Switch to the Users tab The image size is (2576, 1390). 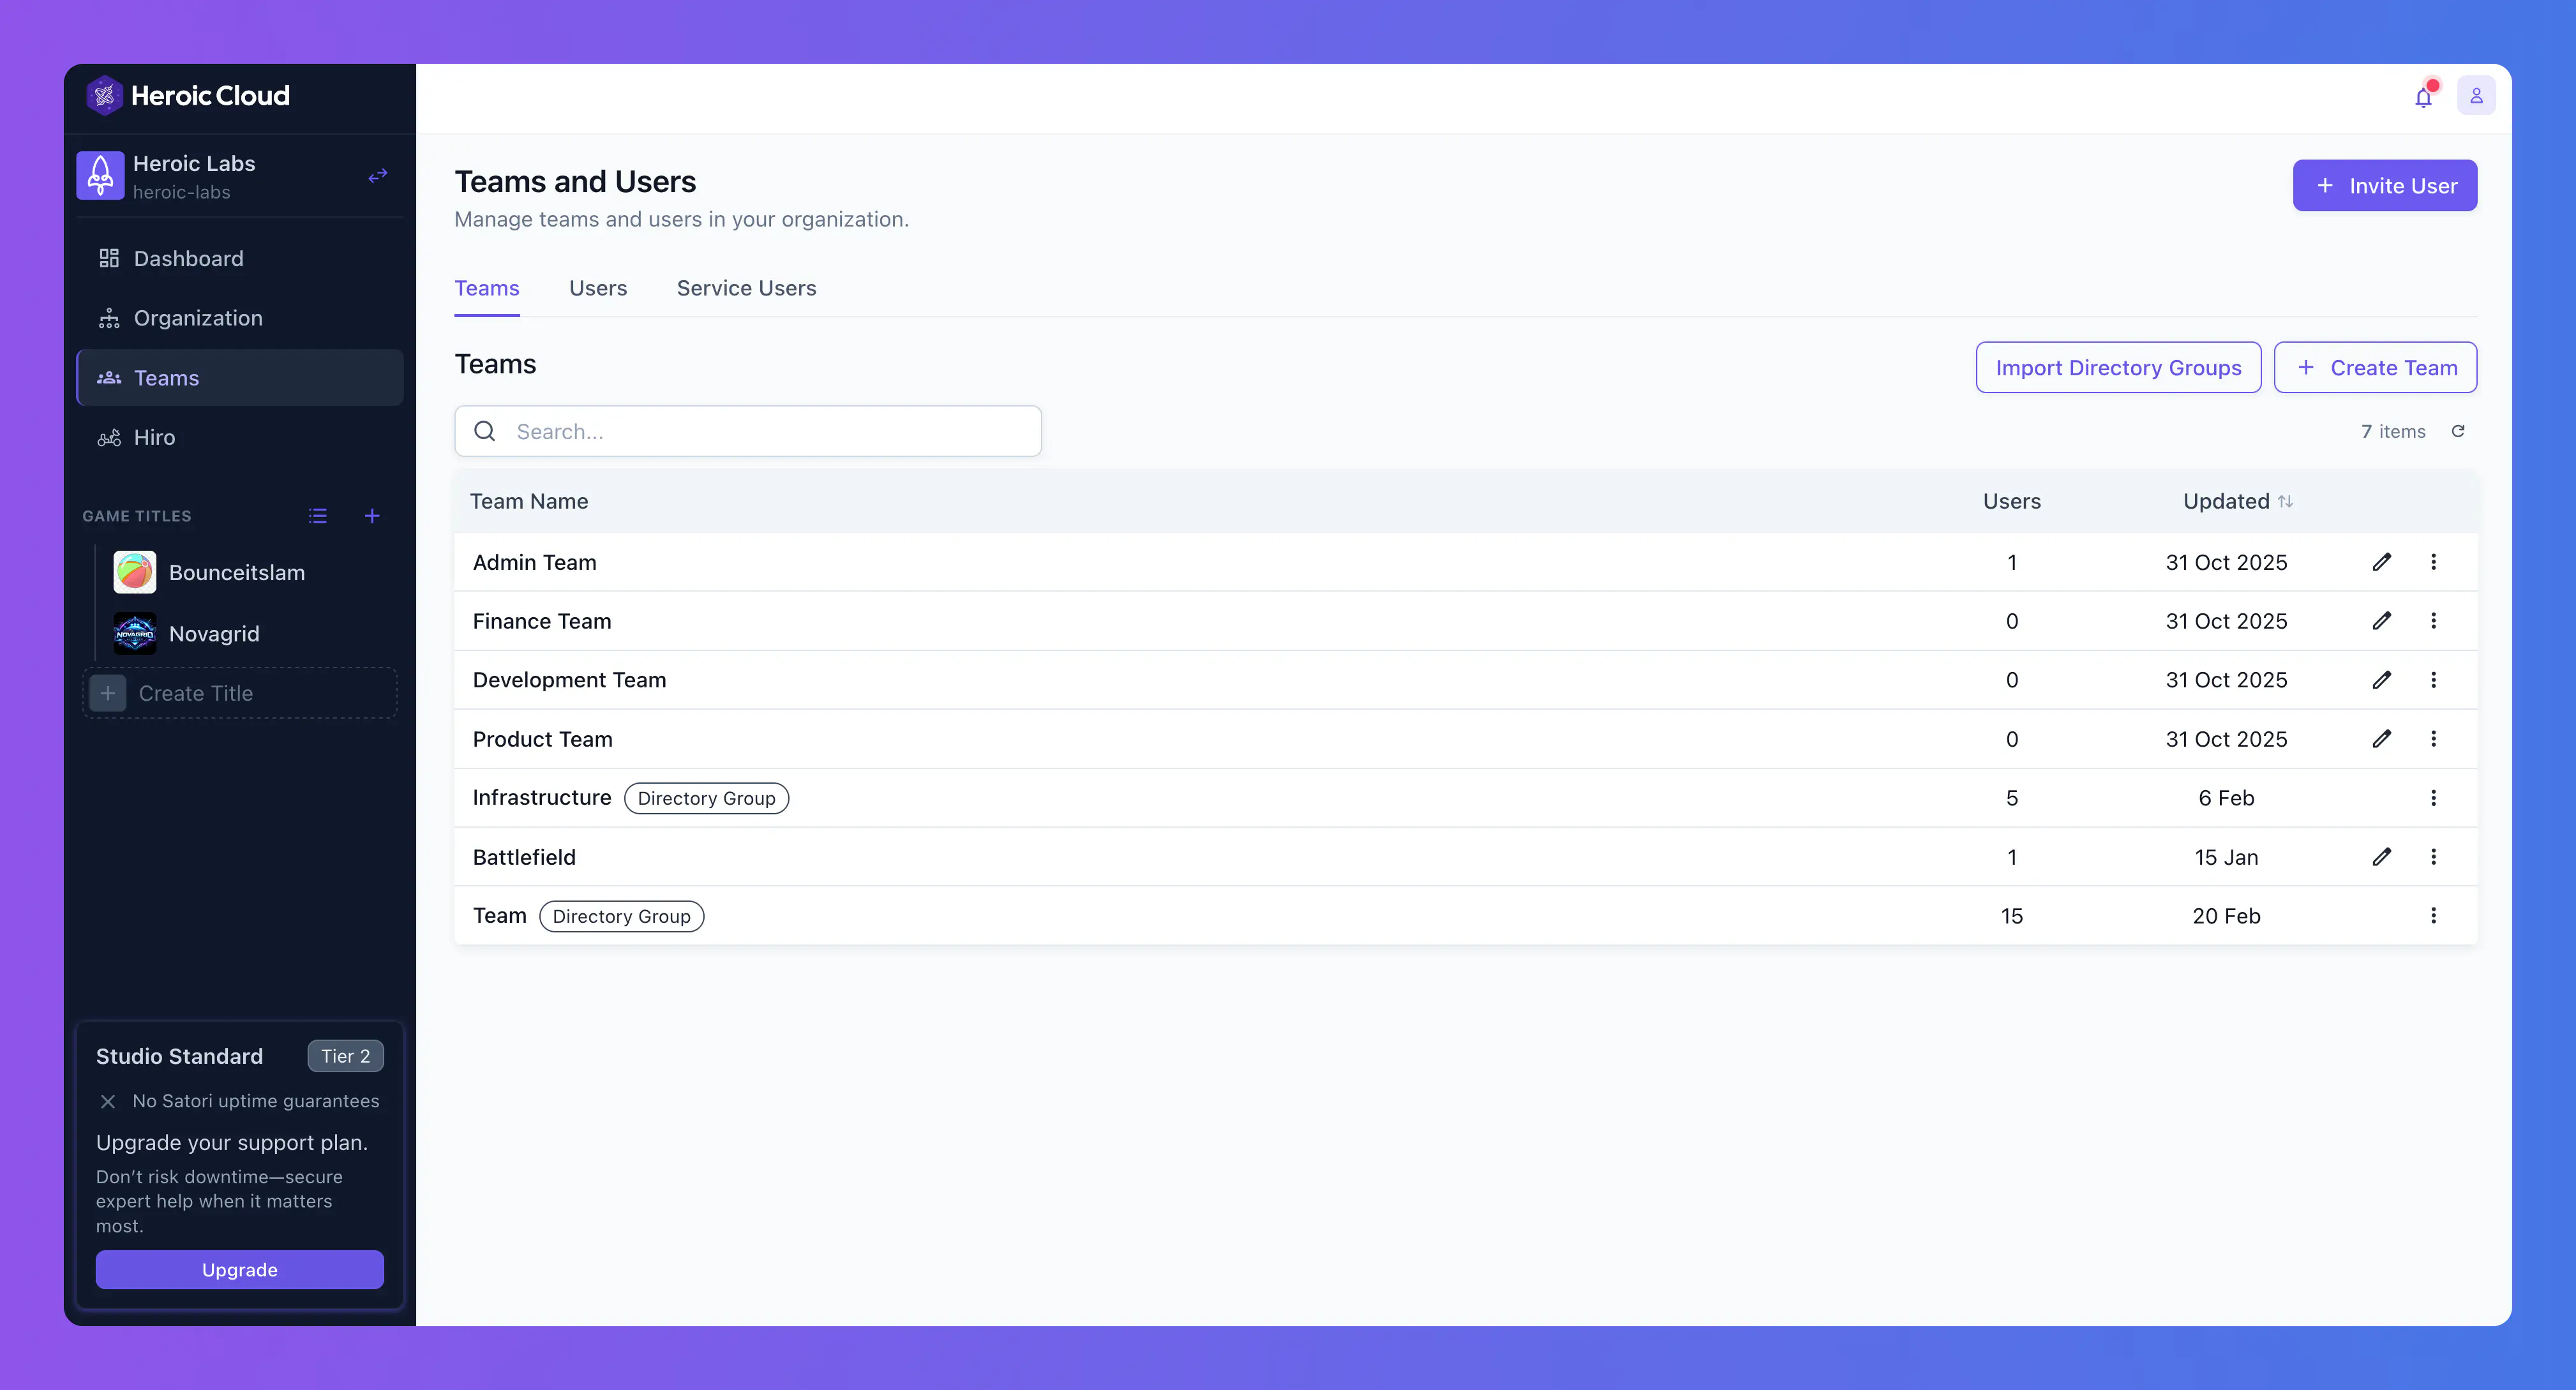tap(597, 288)
